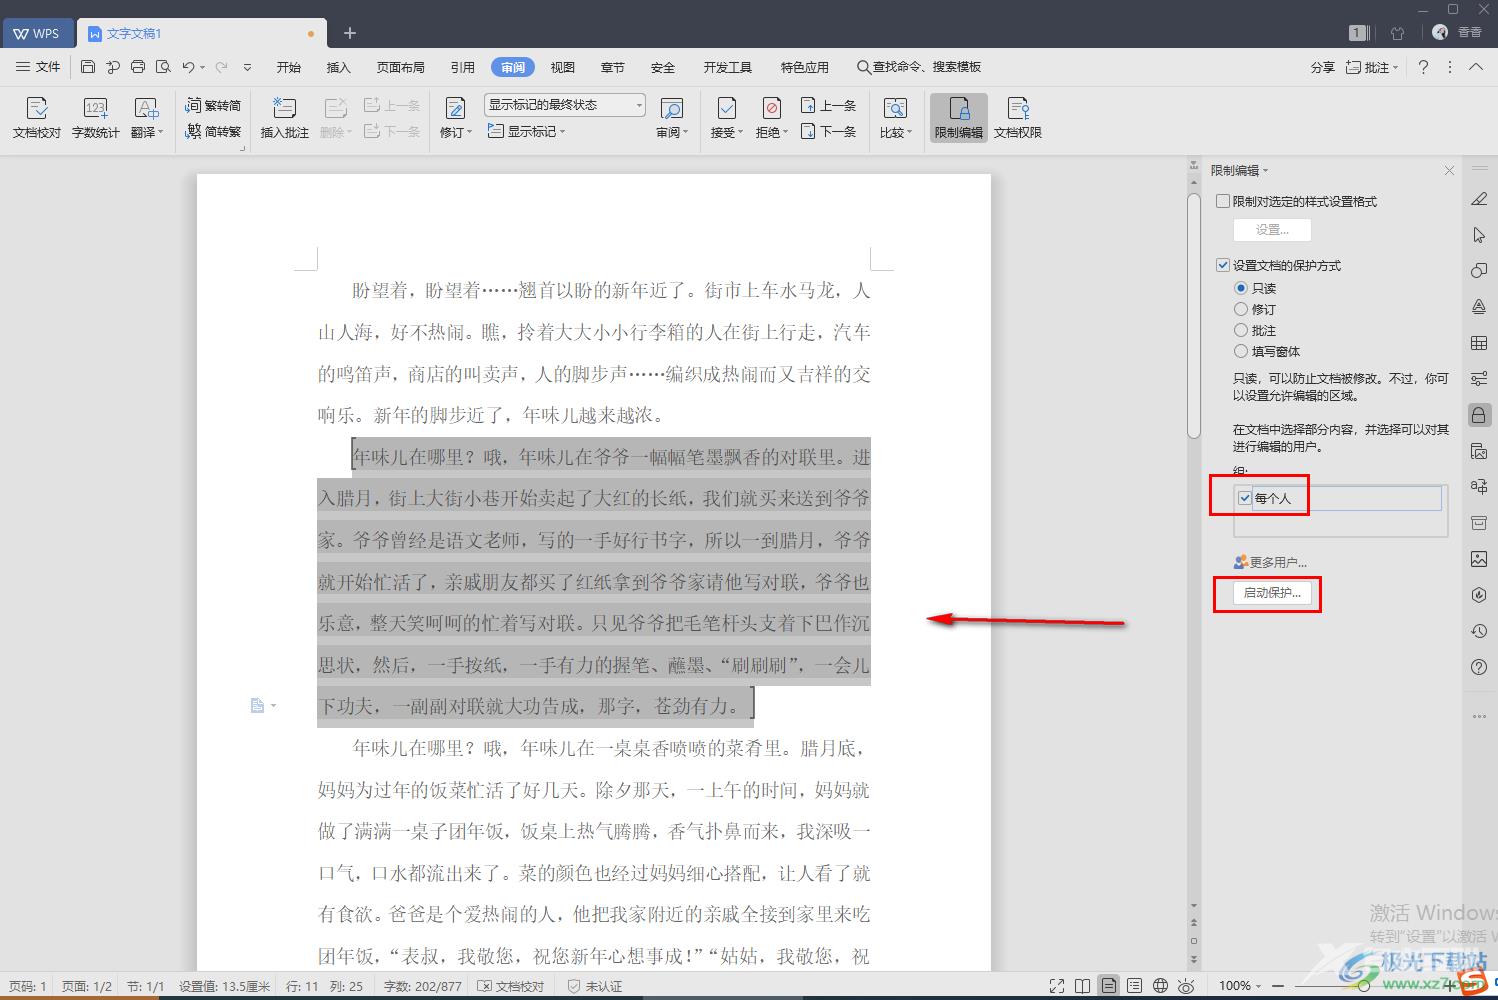Image resolution: width=1498 pixels, height=1000 pixels.
Task: Open a new document tab with plus
Action: [350, 33]
